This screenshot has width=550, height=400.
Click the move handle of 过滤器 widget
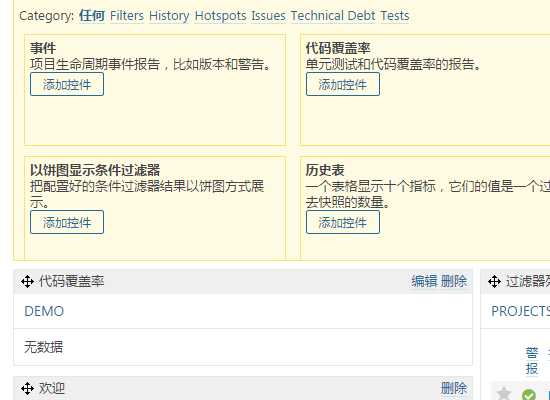pyautogui.click(x=495, y=281)
